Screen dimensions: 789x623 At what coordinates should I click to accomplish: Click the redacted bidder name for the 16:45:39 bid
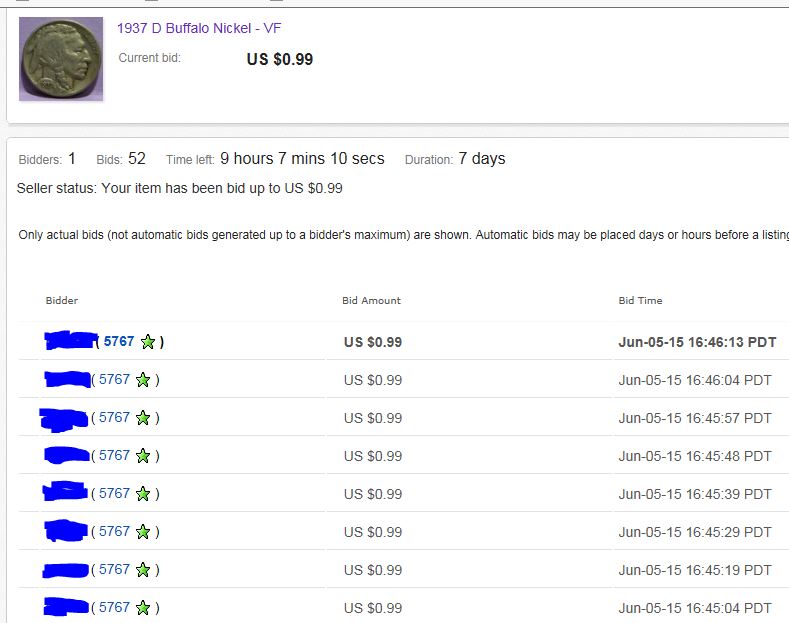click(x=65, y=492)
